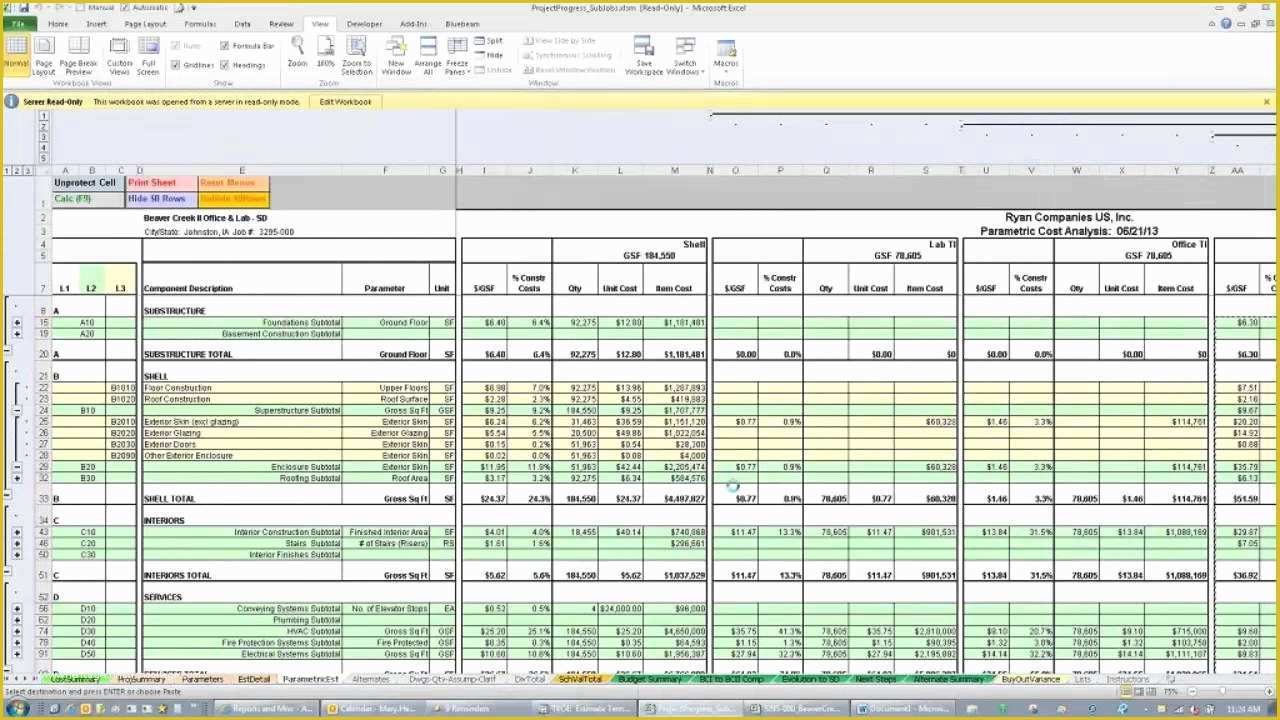The width and height of the screenshot is (1280, 720).
Task: Switch to Normal workbook view
Action: (x=16, y=54)
